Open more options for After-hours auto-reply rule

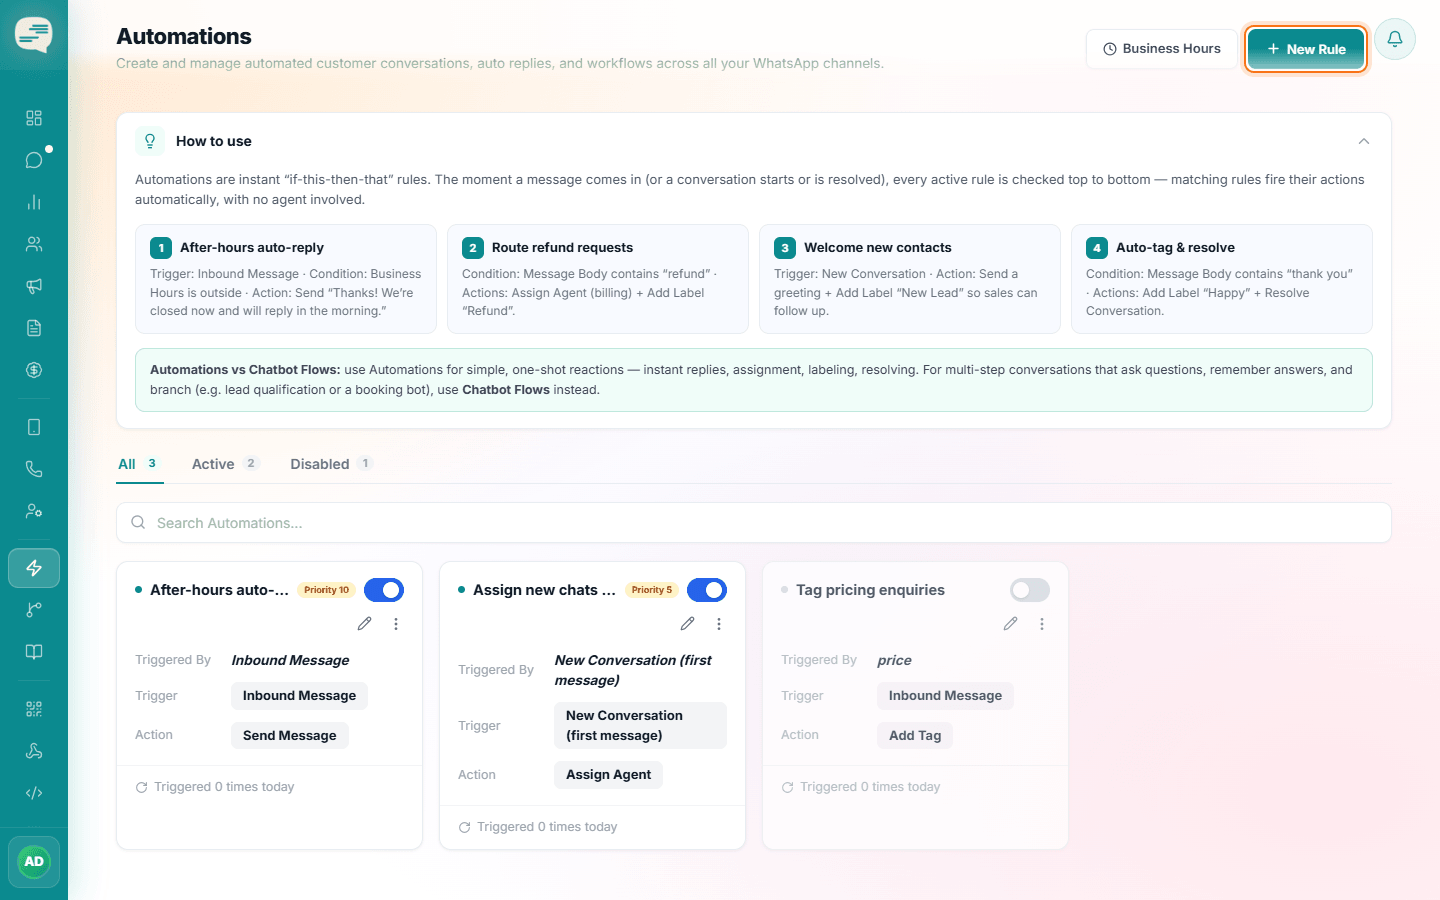coord(396,624)
